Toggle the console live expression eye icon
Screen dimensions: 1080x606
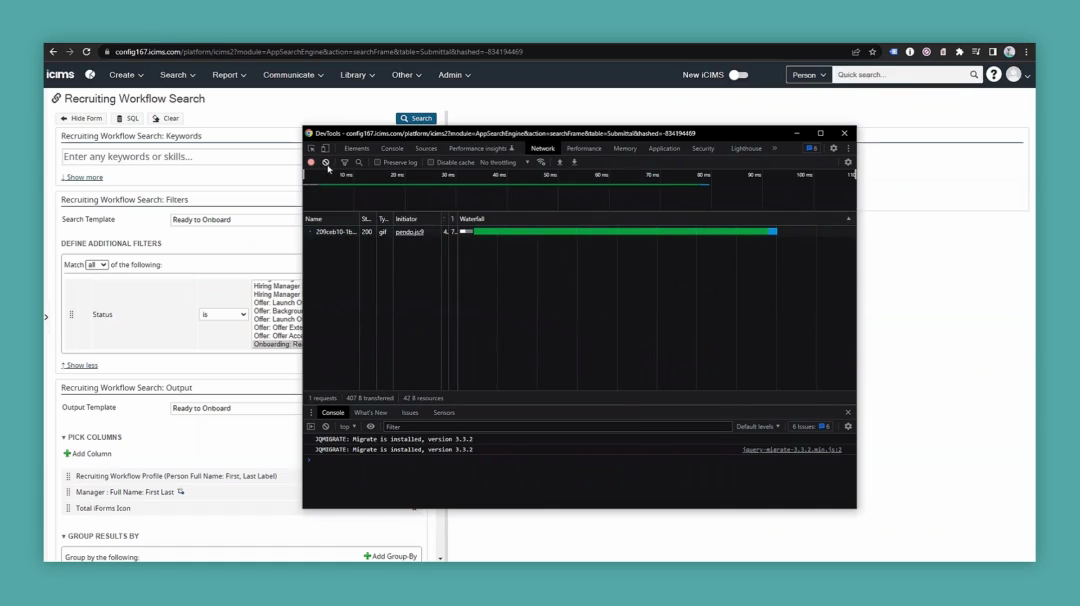tap(371, 426)
